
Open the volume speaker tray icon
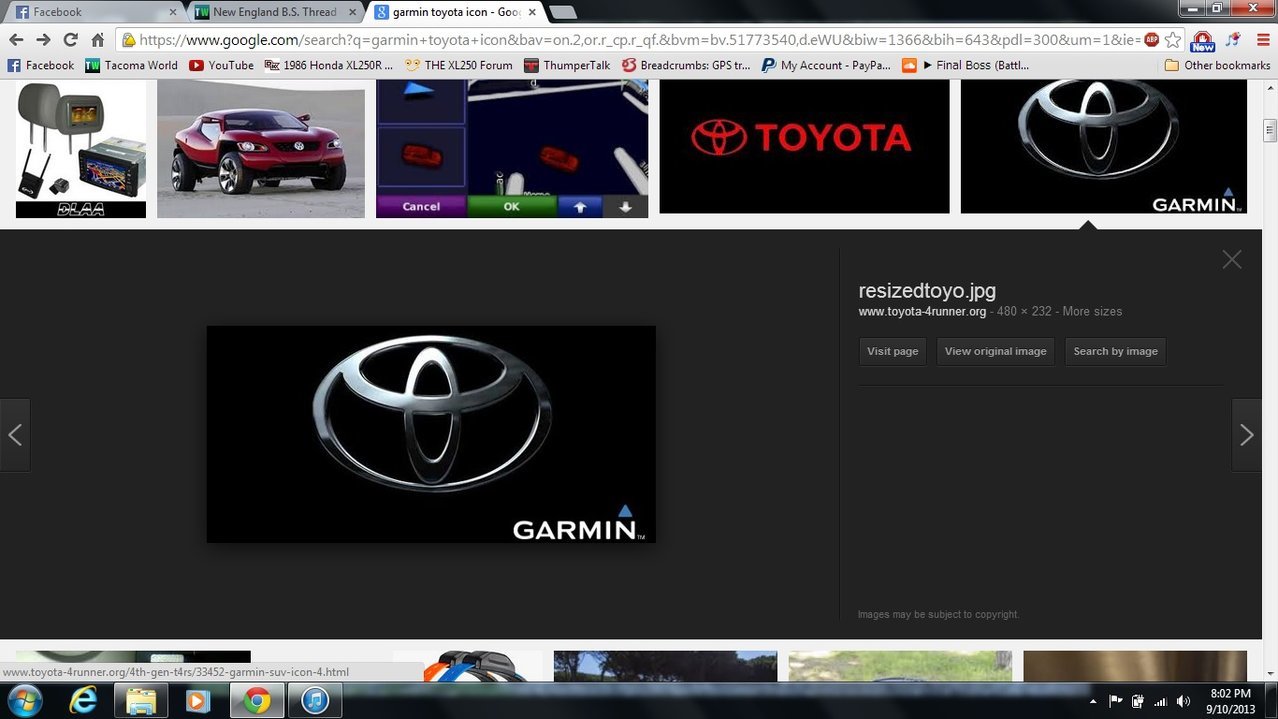1184,701
